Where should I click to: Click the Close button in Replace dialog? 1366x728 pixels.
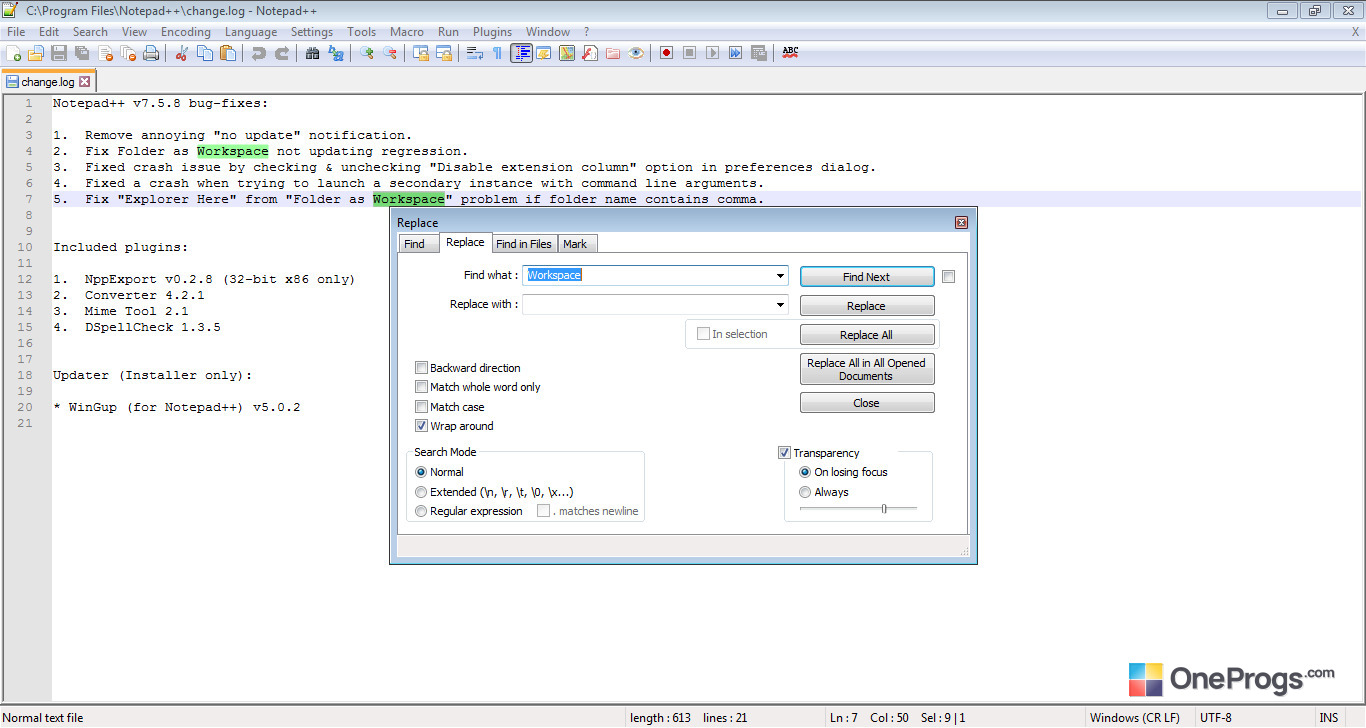tap(866, 403)
